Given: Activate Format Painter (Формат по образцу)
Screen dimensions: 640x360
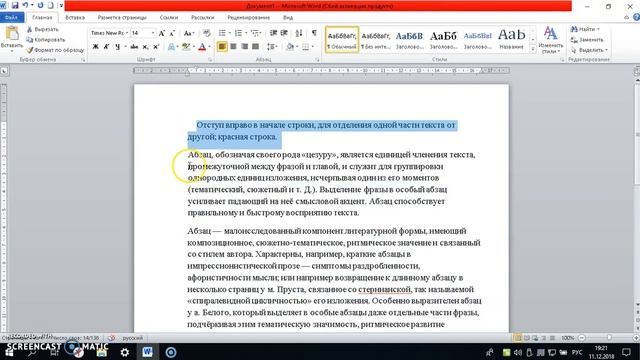Looking at the screenshot, I should point(55,50).
